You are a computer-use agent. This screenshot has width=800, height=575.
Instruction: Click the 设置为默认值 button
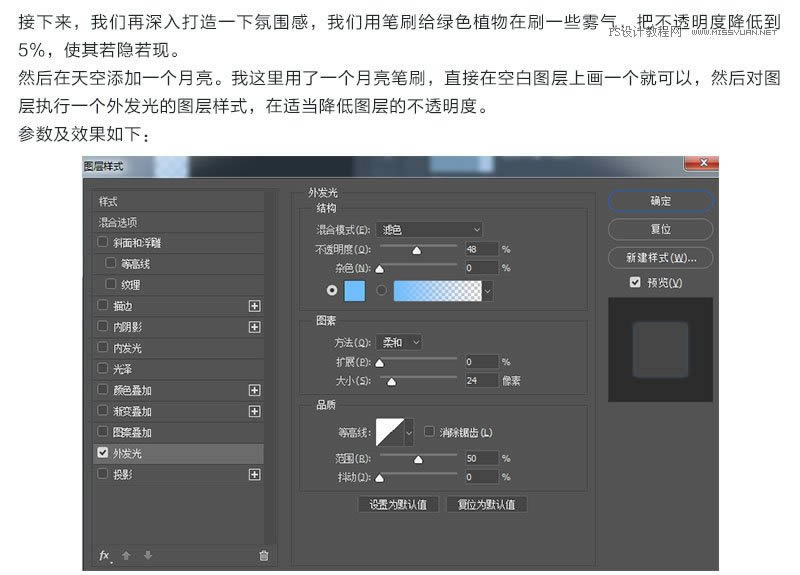coord(398,504)
